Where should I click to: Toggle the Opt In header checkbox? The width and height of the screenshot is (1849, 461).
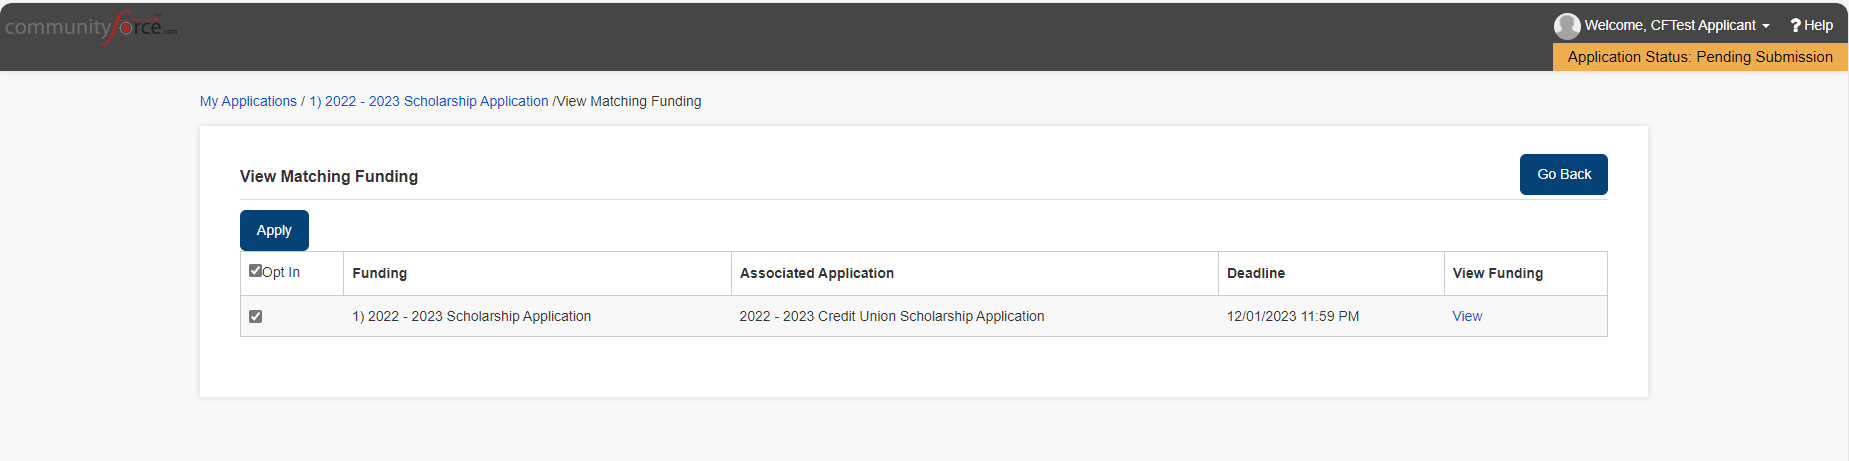pos(255,271)
